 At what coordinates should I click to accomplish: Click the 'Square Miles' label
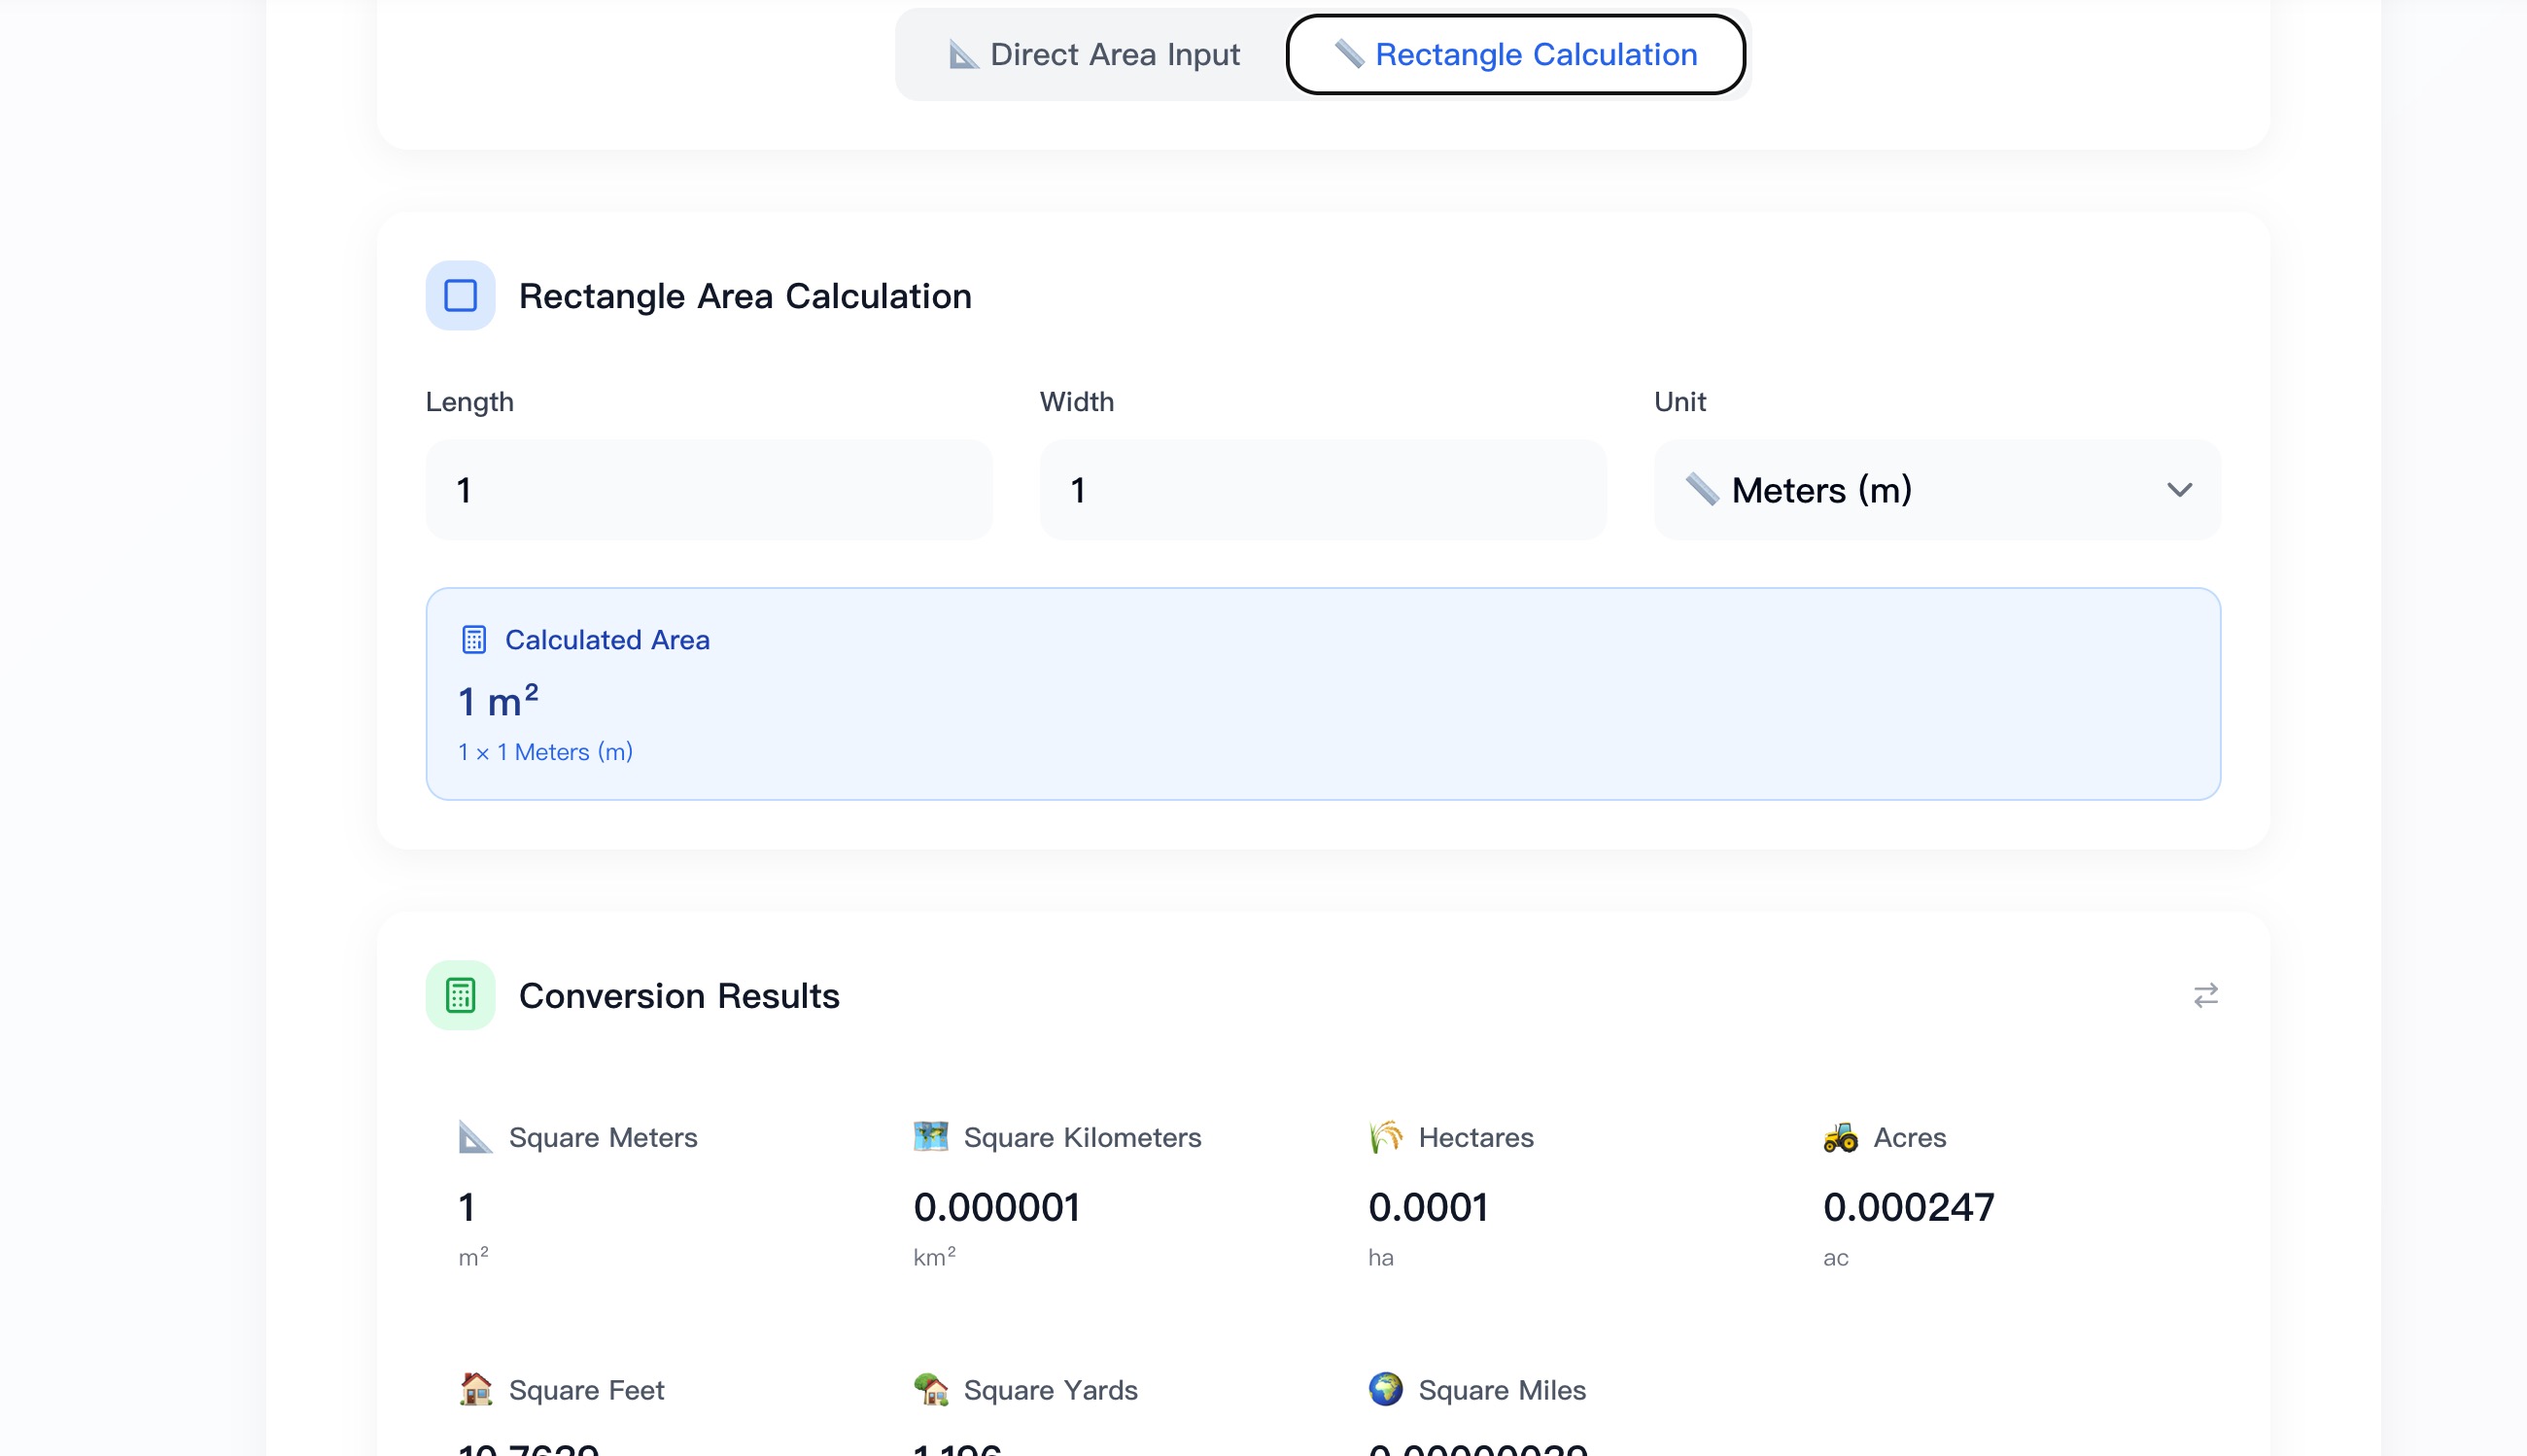click(1502, 1390)
